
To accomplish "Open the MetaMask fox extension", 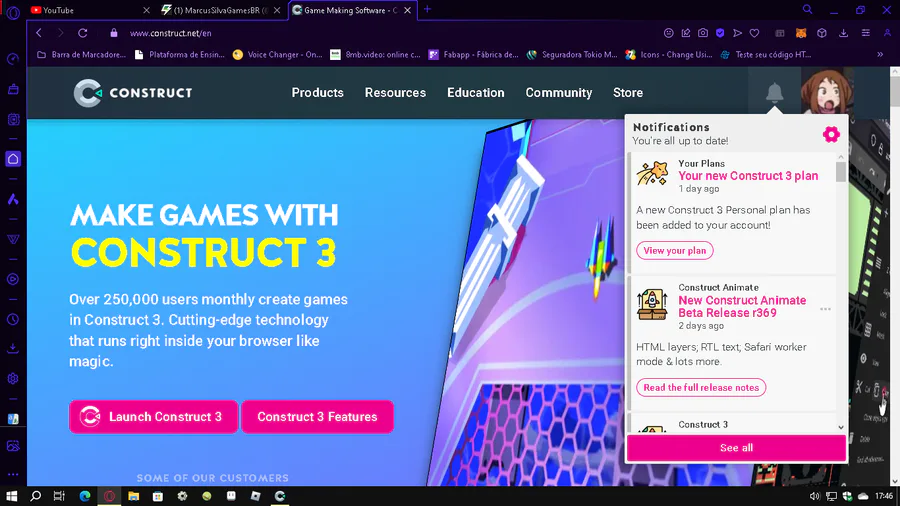I will point(801,33).
